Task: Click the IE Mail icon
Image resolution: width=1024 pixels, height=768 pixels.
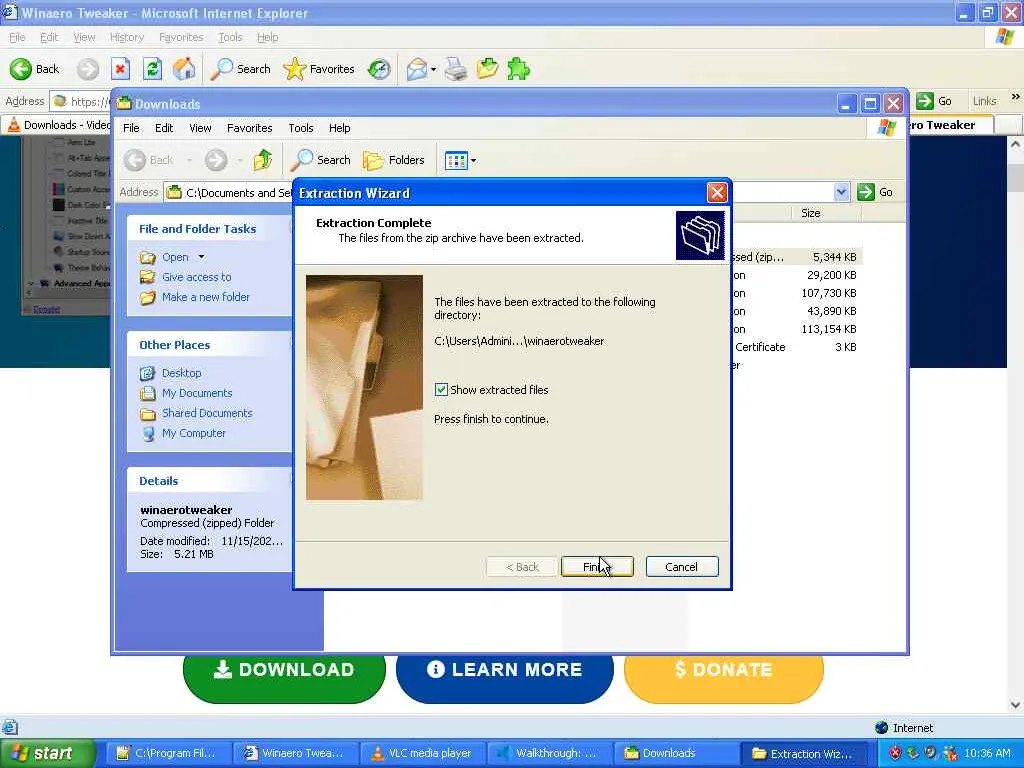Action: pos(416,69)
